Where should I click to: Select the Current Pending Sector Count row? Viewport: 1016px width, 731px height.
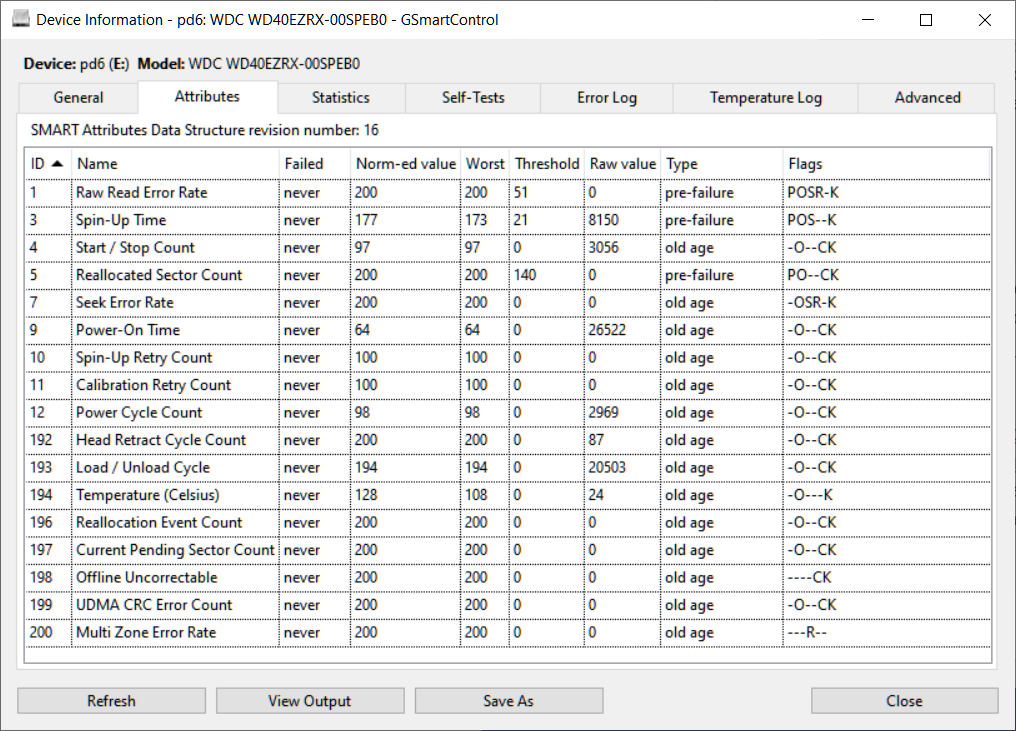pyautogui.click(x=508, y=550)
